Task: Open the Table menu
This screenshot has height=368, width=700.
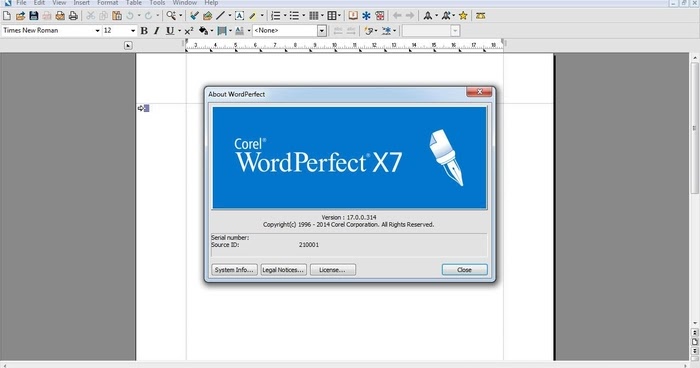Action: point(133,3)
